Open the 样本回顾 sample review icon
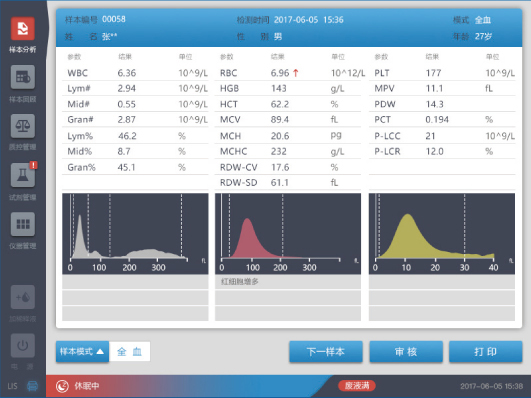Screen dimensions: 531x398 [23, 77]
